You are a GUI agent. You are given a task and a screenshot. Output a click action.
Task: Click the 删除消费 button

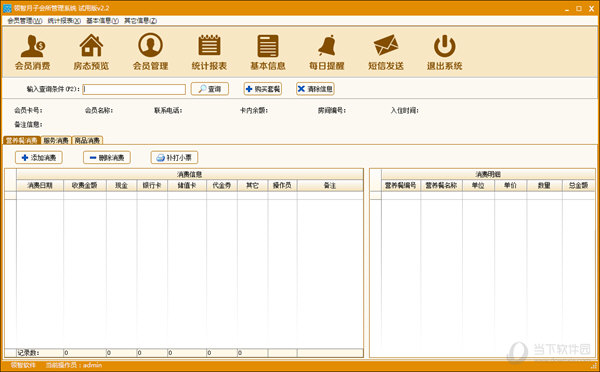pos(107,157)
